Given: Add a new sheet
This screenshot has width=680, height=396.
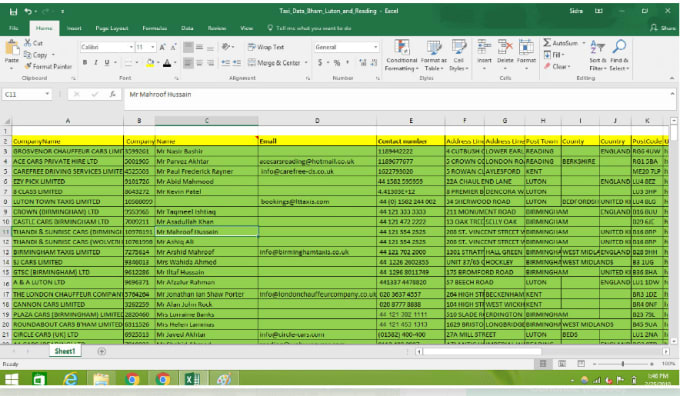Looking at the screenshot, I should click(101, 351).
